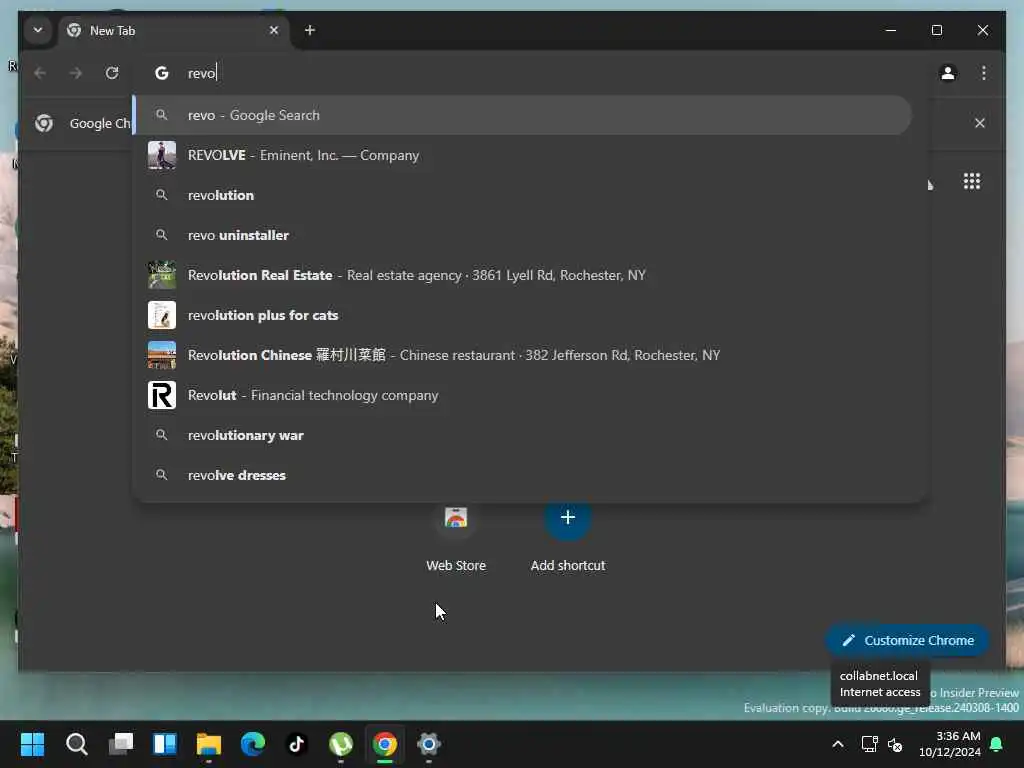This screenshot has height=768, width=1024.
Task: Open Windows Search from the taskbar
Action: pos(76,744)
